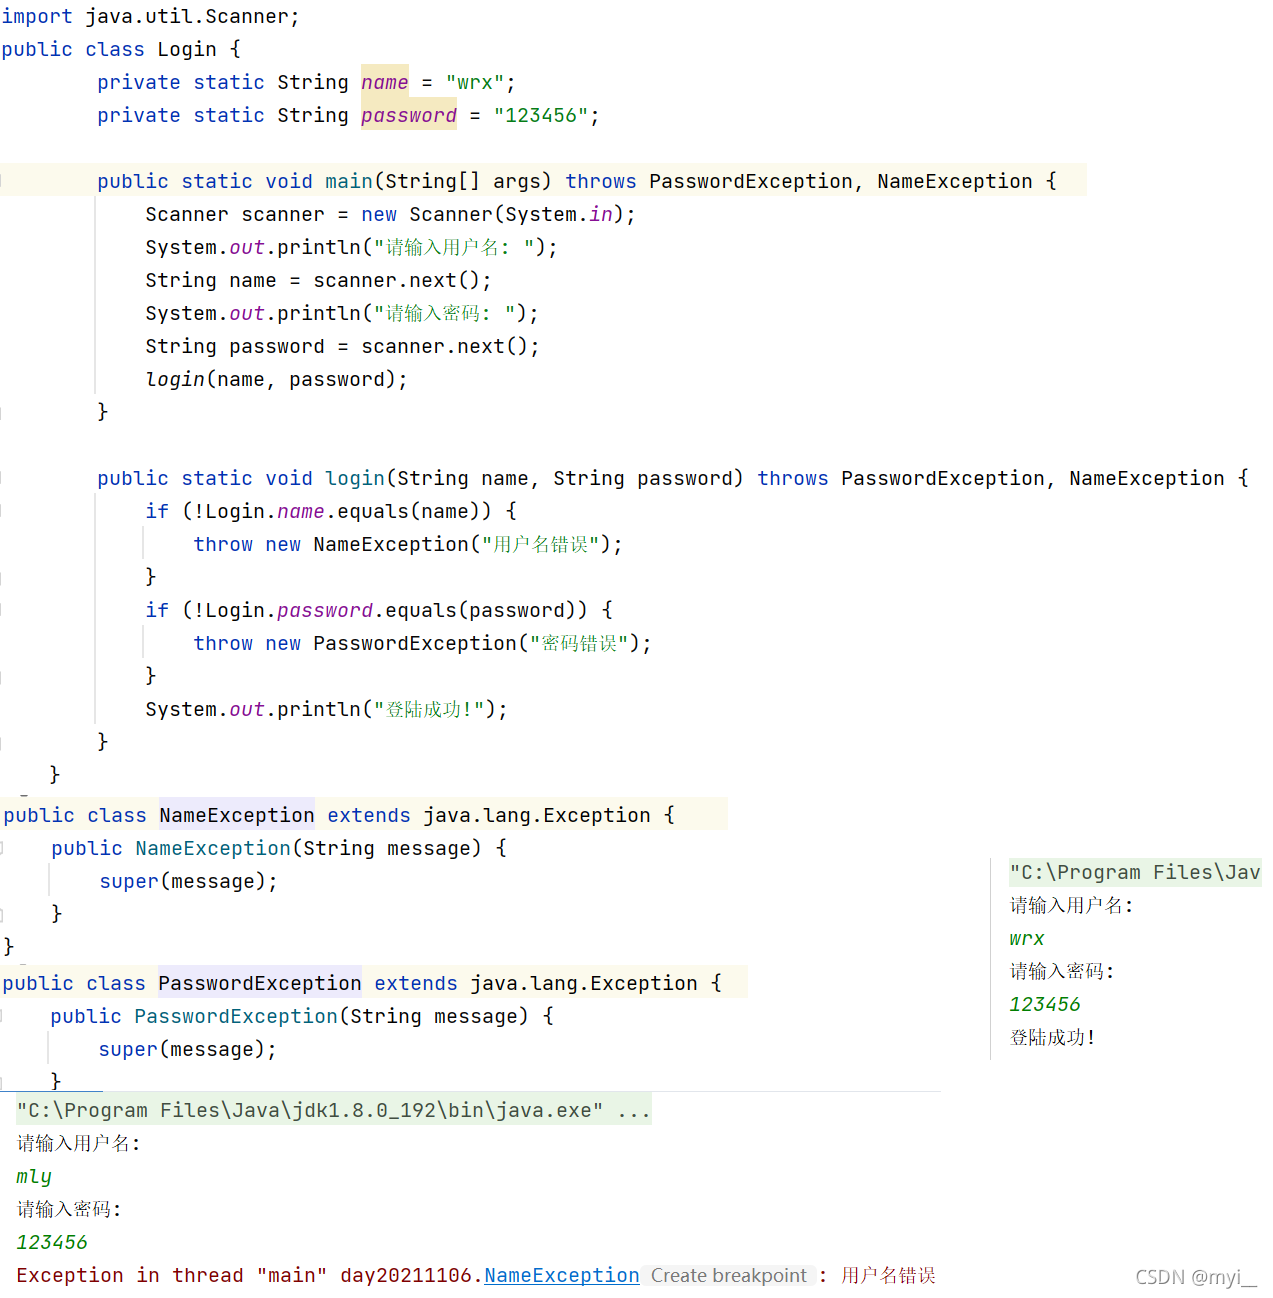Image resolution: width=1273 pixels, height=1298 pixels.
Task: Click the 'String name = scanner.next()' line
Action: pos(318,280)
